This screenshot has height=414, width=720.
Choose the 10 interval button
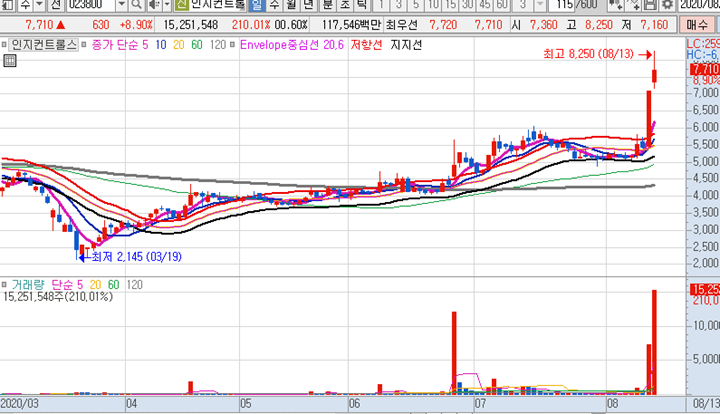coord(433,5)
